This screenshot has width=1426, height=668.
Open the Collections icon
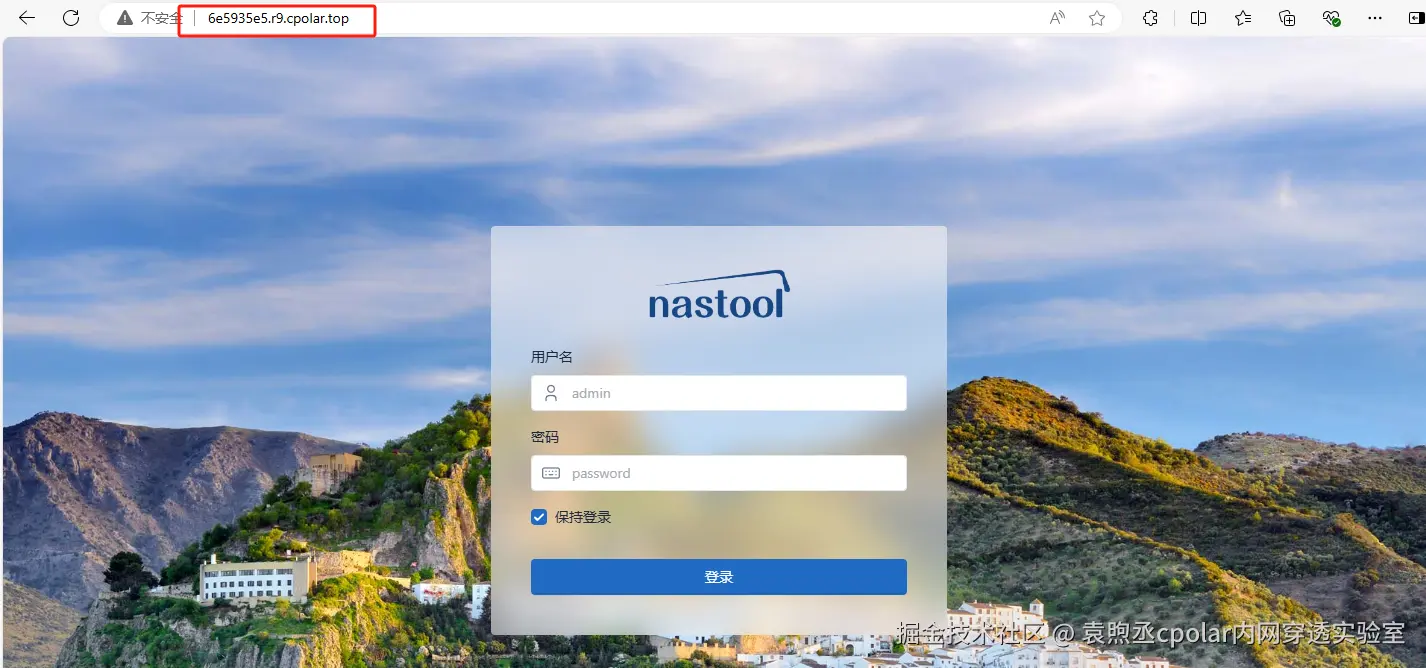point(1287,18)
